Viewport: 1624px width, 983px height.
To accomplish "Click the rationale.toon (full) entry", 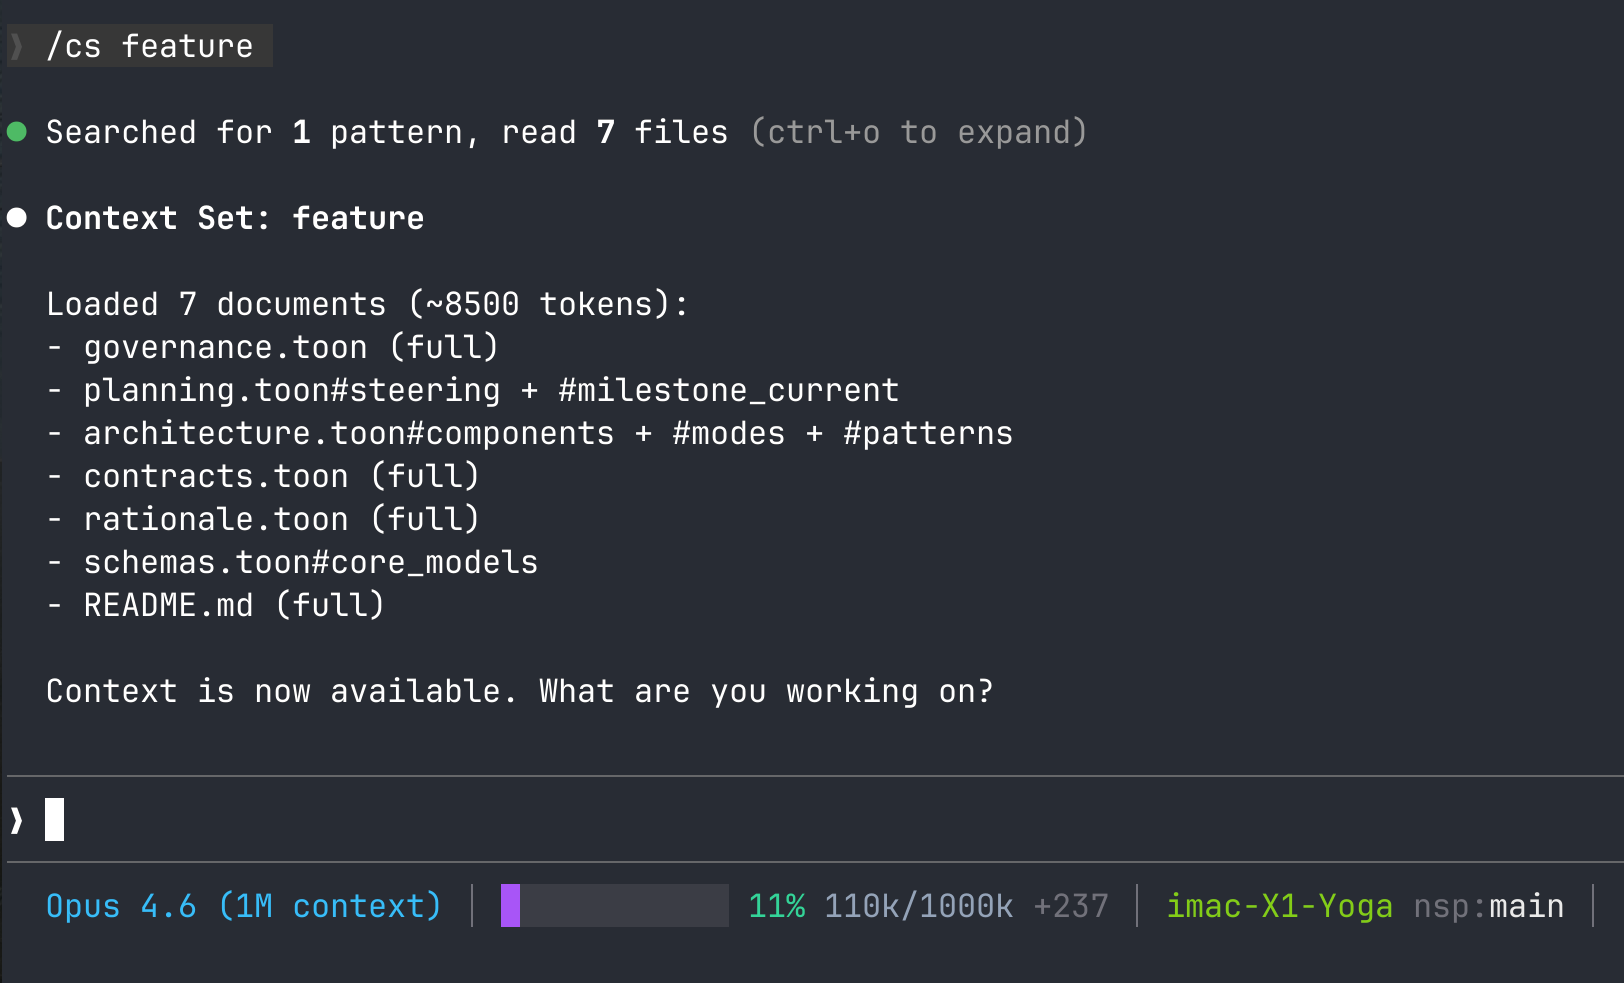I will pos(281,519).
